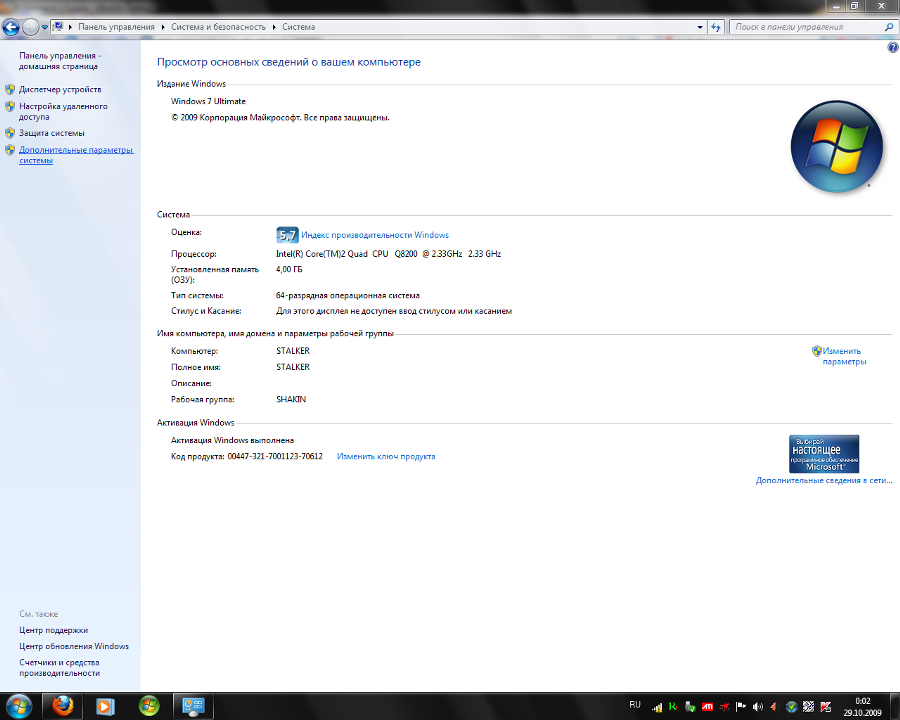
Task: Open Kaspersky tray icon
Action: (825, 707)
